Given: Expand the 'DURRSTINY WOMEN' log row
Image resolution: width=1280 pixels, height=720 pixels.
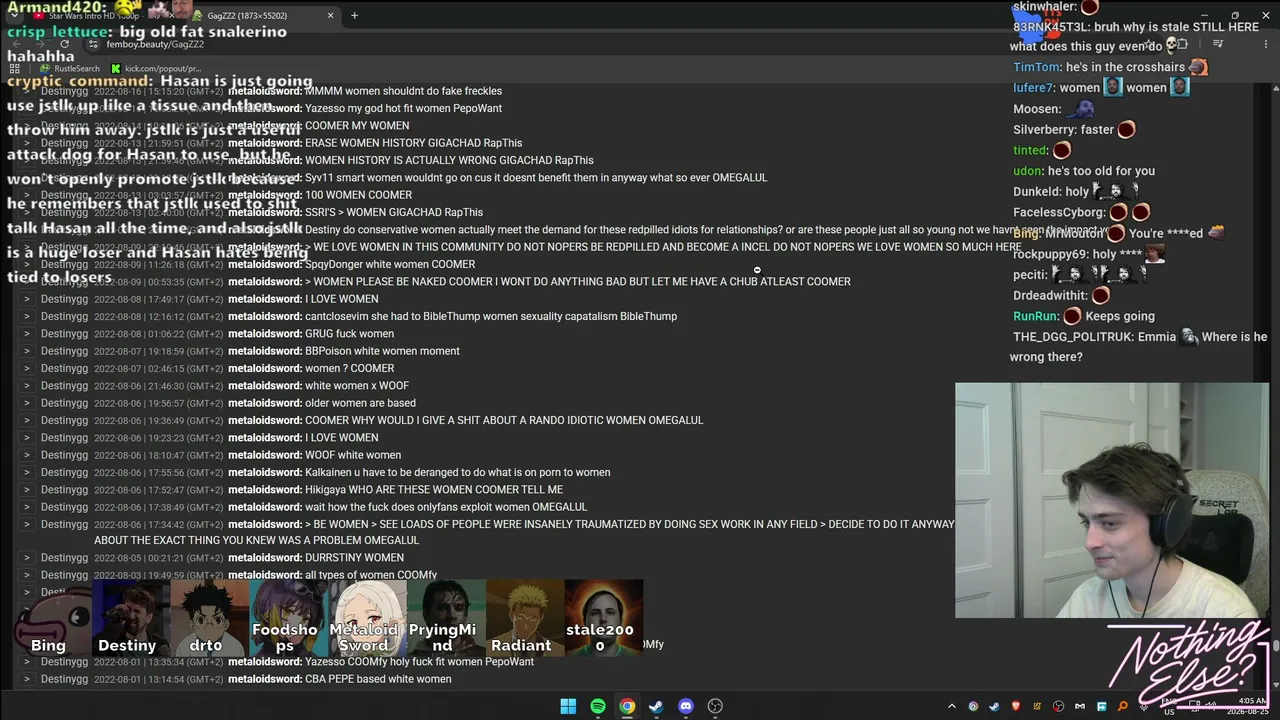Looking at the screenshot, I should point(27,558).
